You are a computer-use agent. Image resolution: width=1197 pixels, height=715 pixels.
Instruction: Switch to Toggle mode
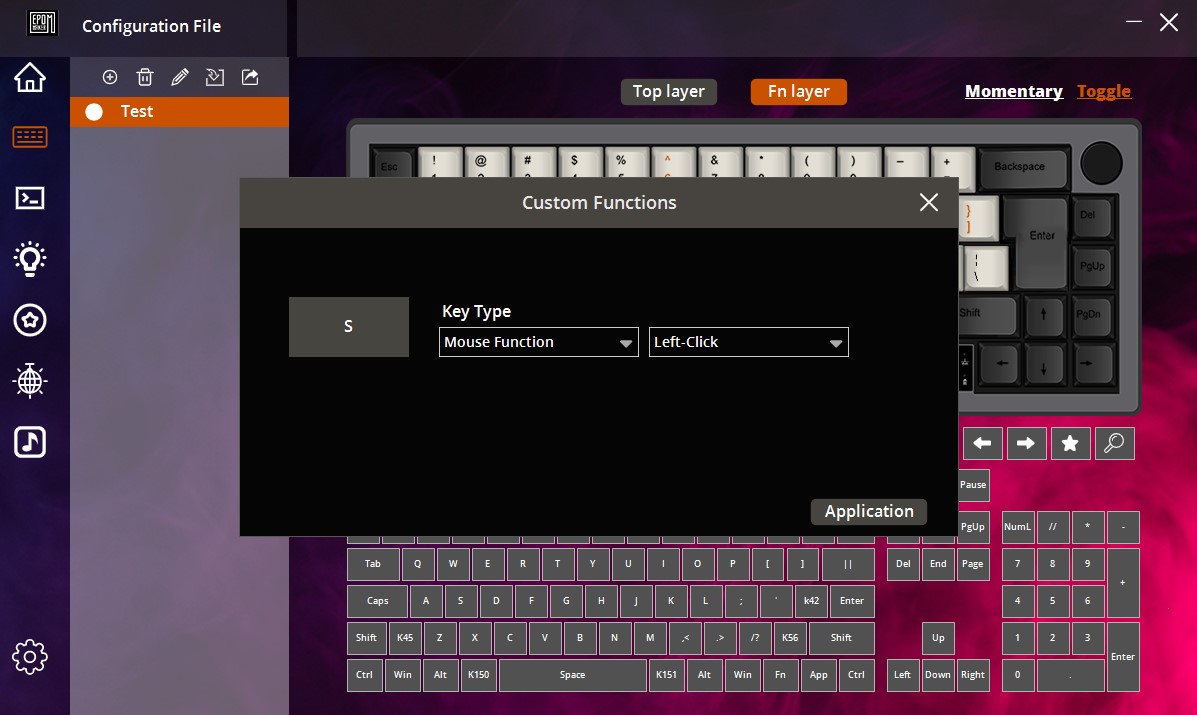1103,91
